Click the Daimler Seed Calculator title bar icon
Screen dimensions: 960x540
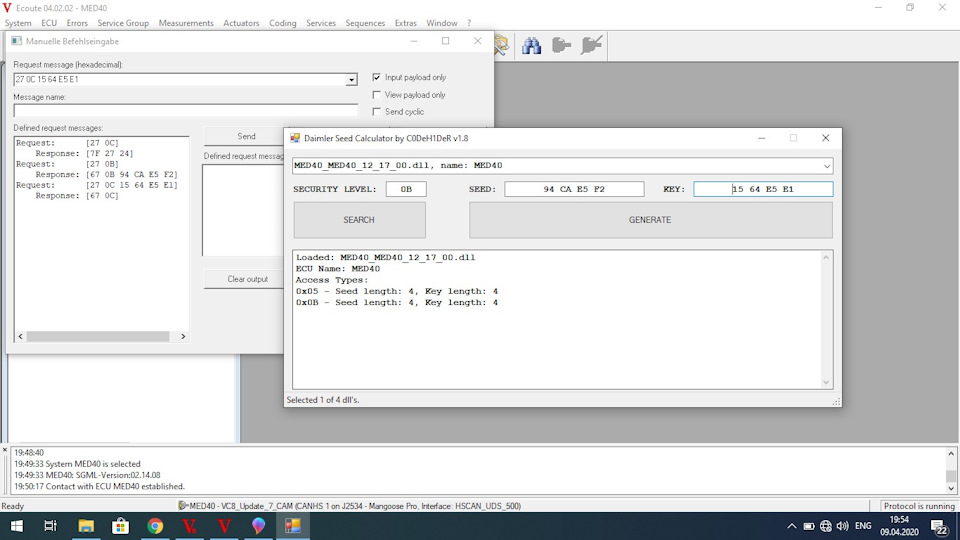click(295, 138)
